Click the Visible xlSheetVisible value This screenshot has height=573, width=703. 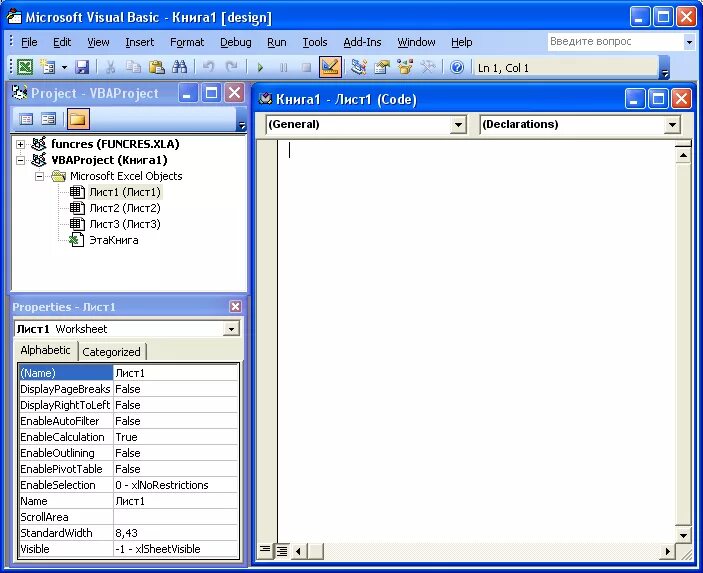click(175, 549)
